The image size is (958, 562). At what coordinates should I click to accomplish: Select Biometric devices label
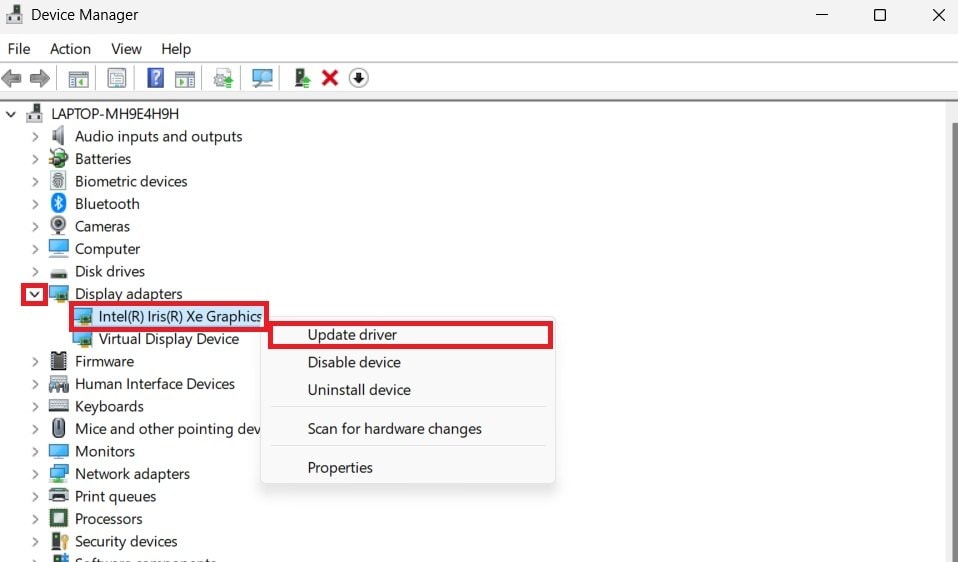[131, 181]
